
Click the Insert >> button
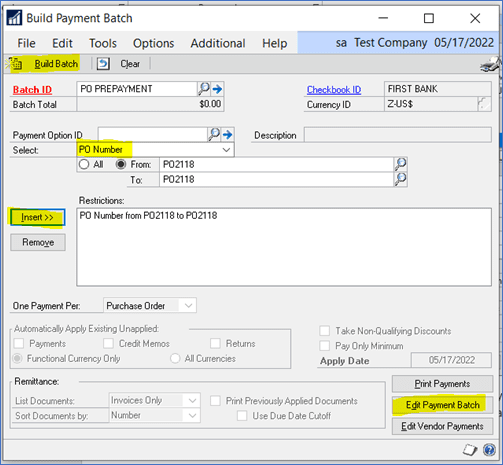pos(38,217)
